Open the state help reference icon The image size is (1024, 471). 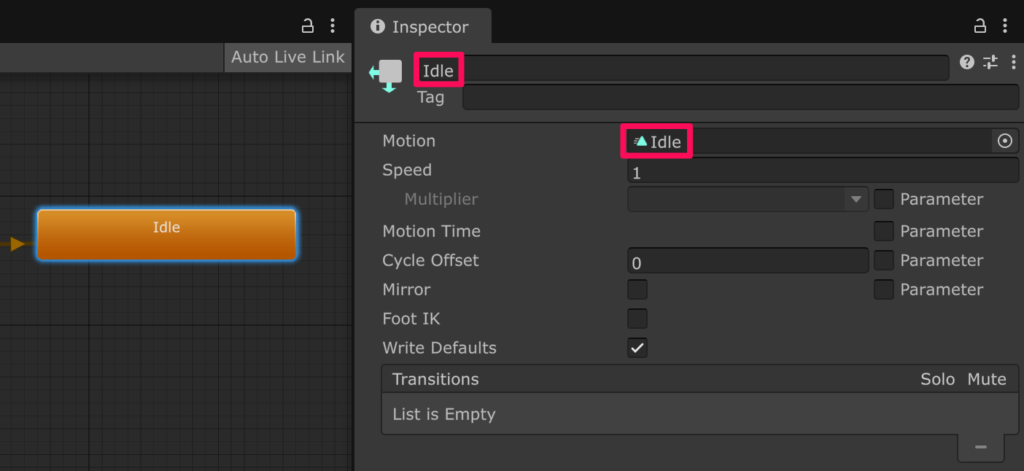point(967,62)
